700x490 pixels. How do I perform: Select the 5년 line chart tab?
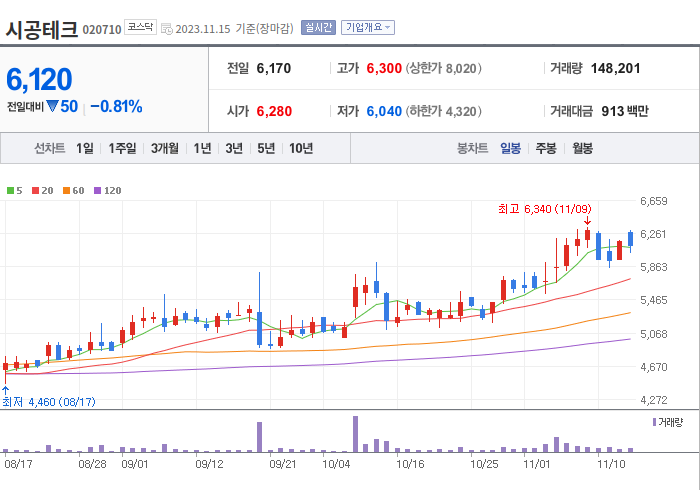(x=266, y=148)
